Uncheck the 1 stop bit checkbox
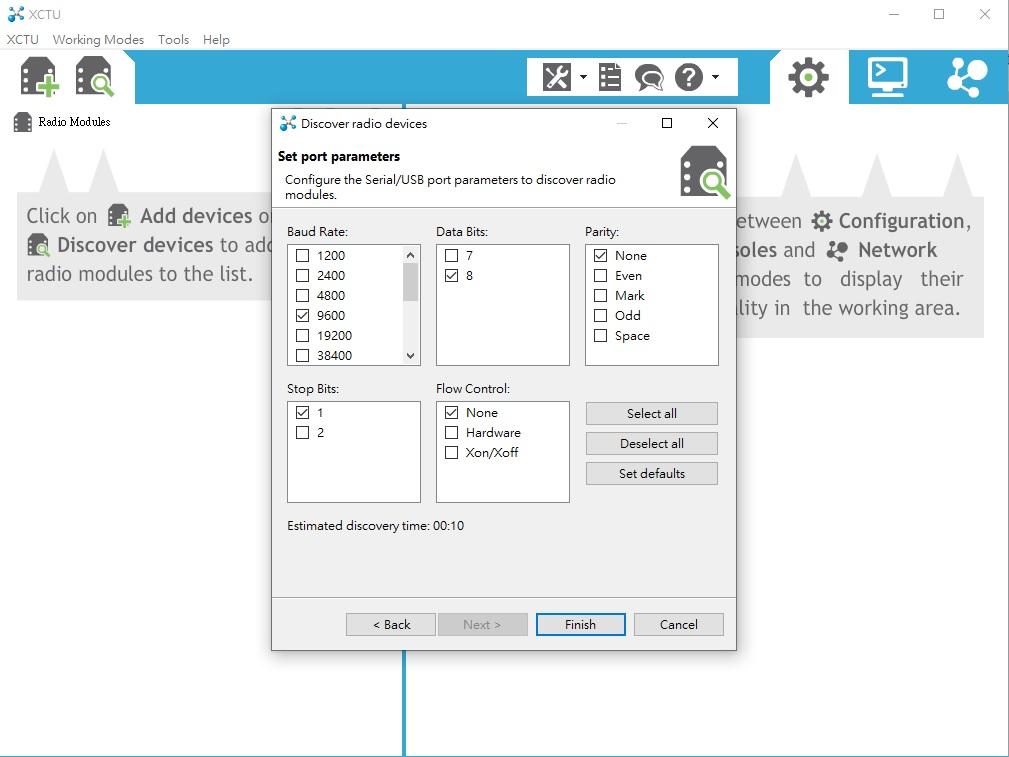 (x=302, y=413)
